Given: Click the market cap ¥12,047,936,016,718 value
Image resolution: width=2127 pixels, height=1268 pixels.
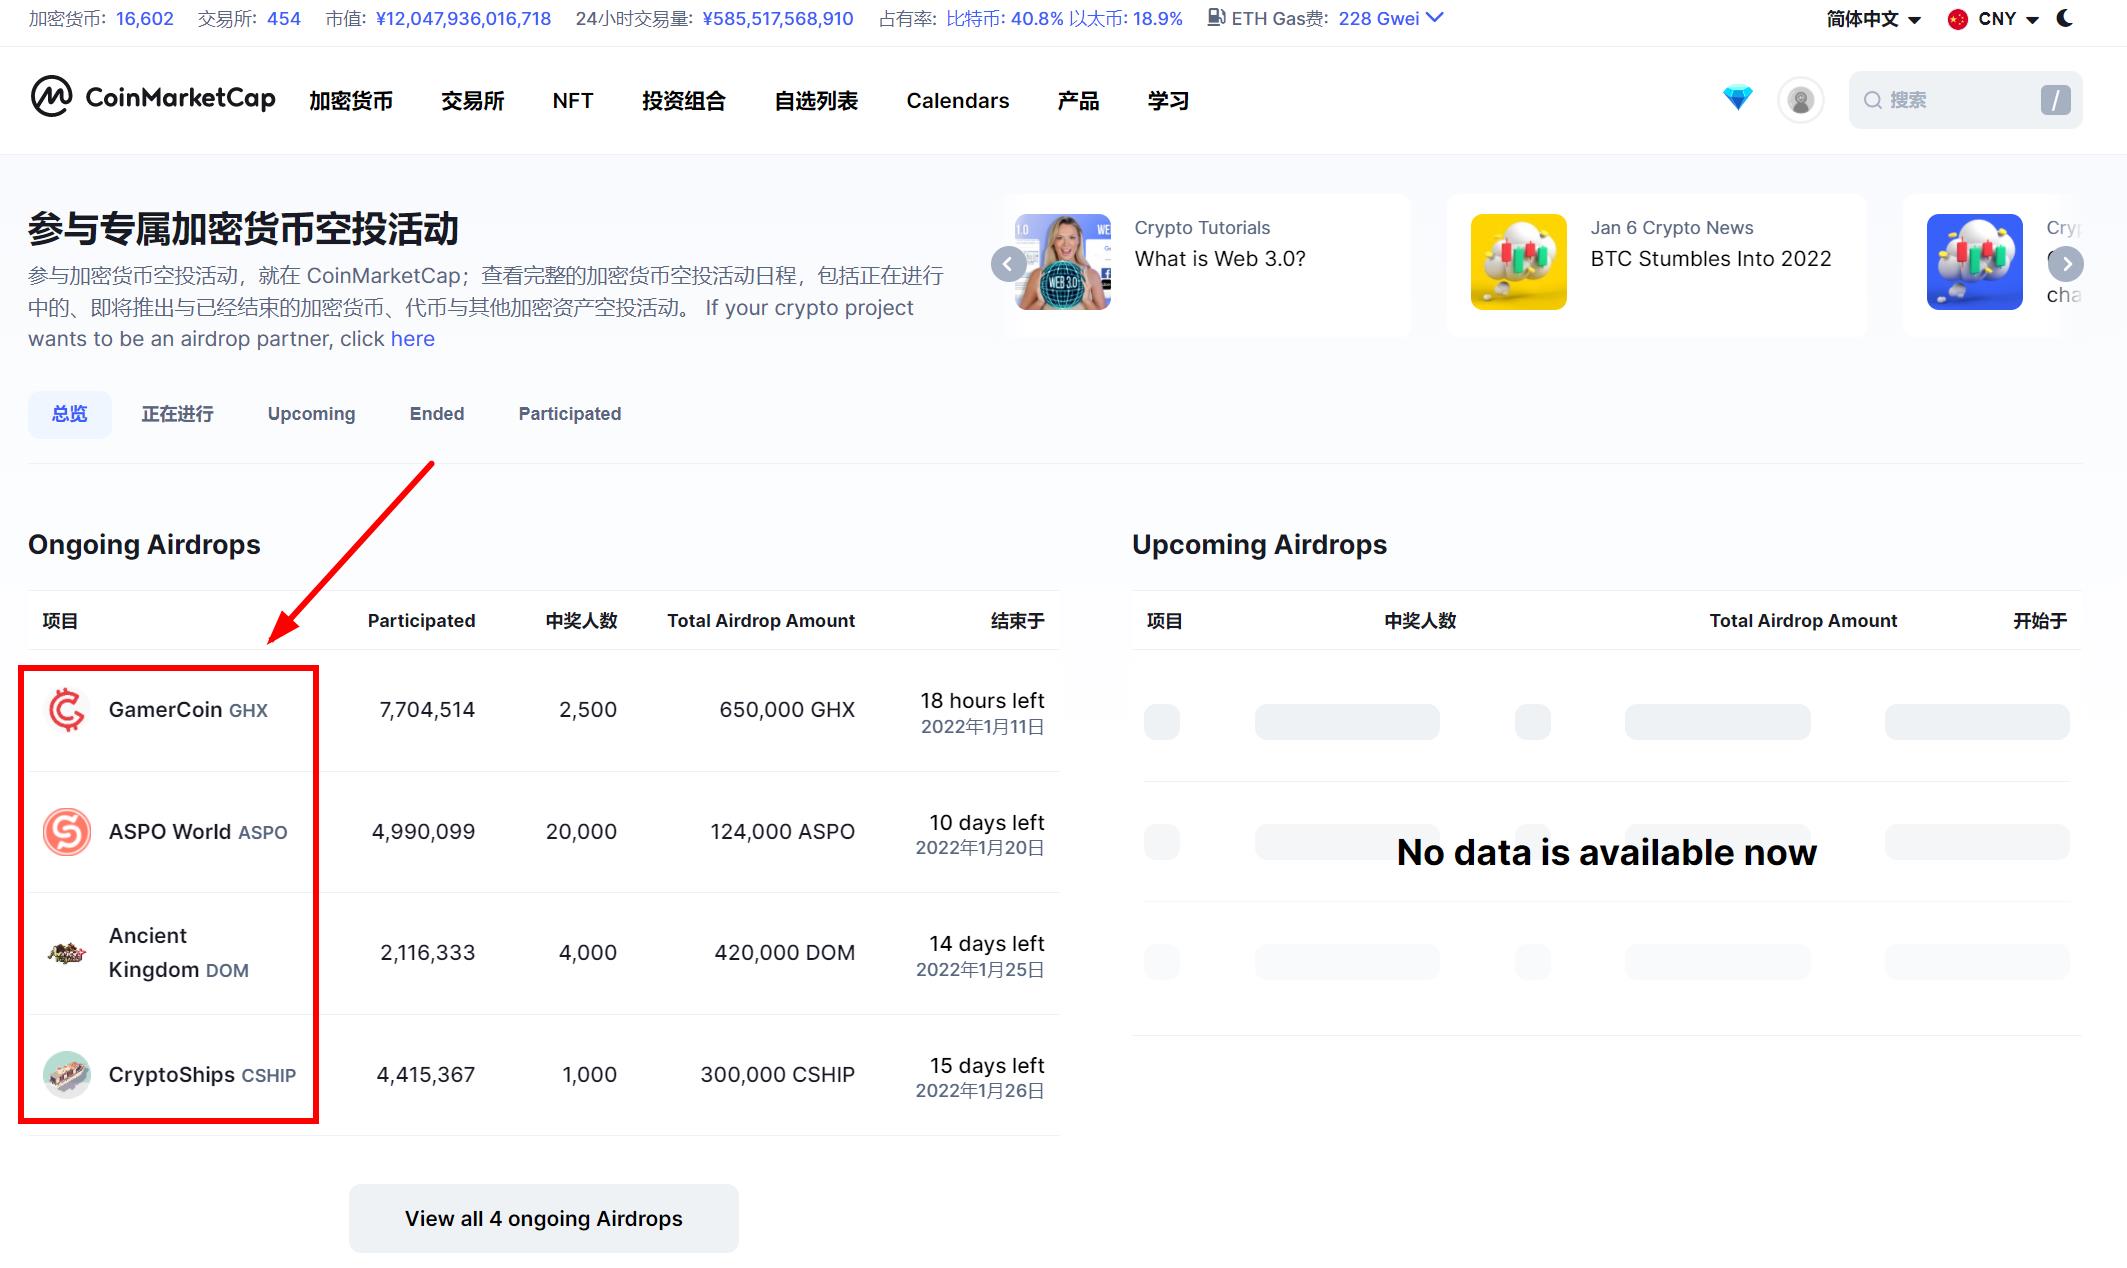Looking at the screenshot, I should [x=464, y=19].
